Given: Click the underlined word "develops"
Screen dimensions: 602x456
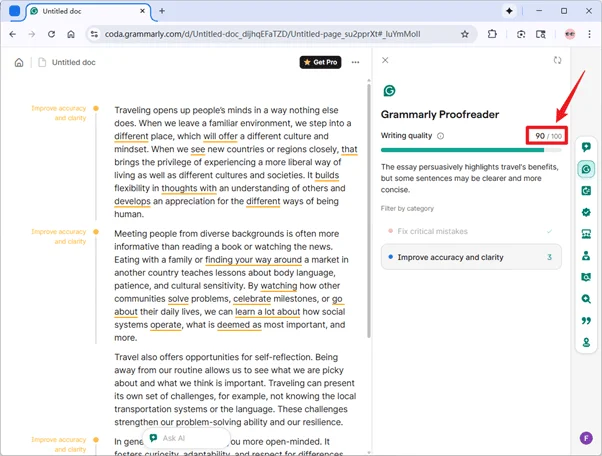Looking at the screenshot, I should [x=132, y=202].
